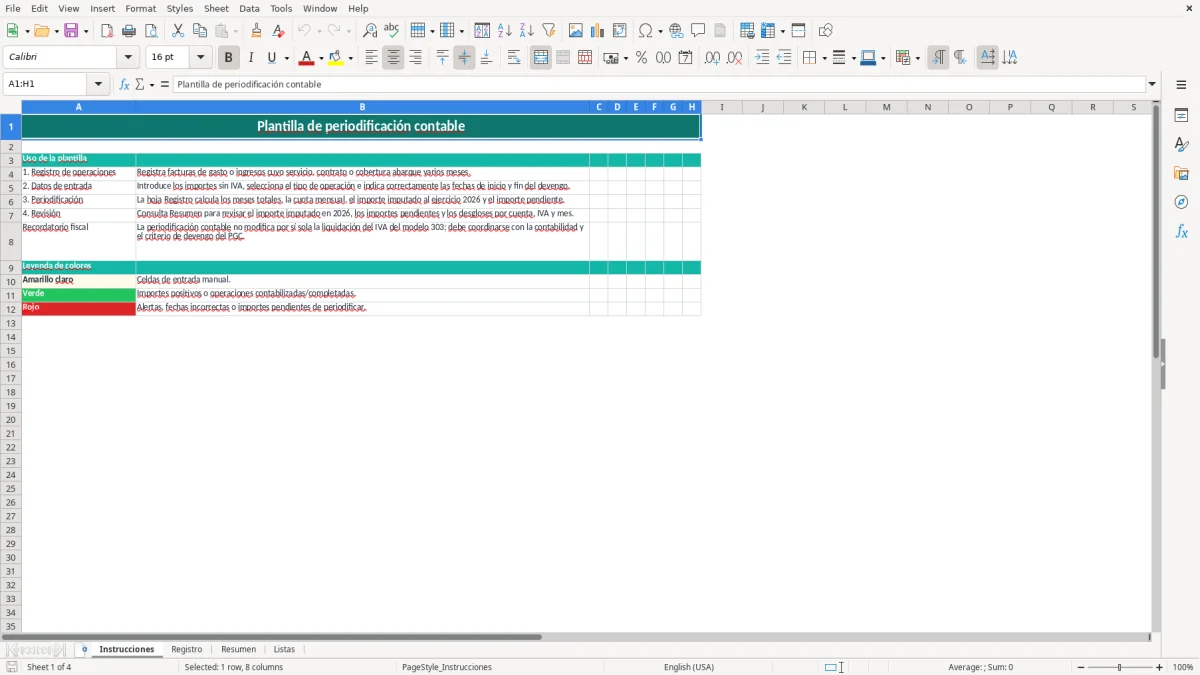The height and width of the screenshot is (675, 1200).
Task: Add a decimal place
Action: (x=712, y=58)
